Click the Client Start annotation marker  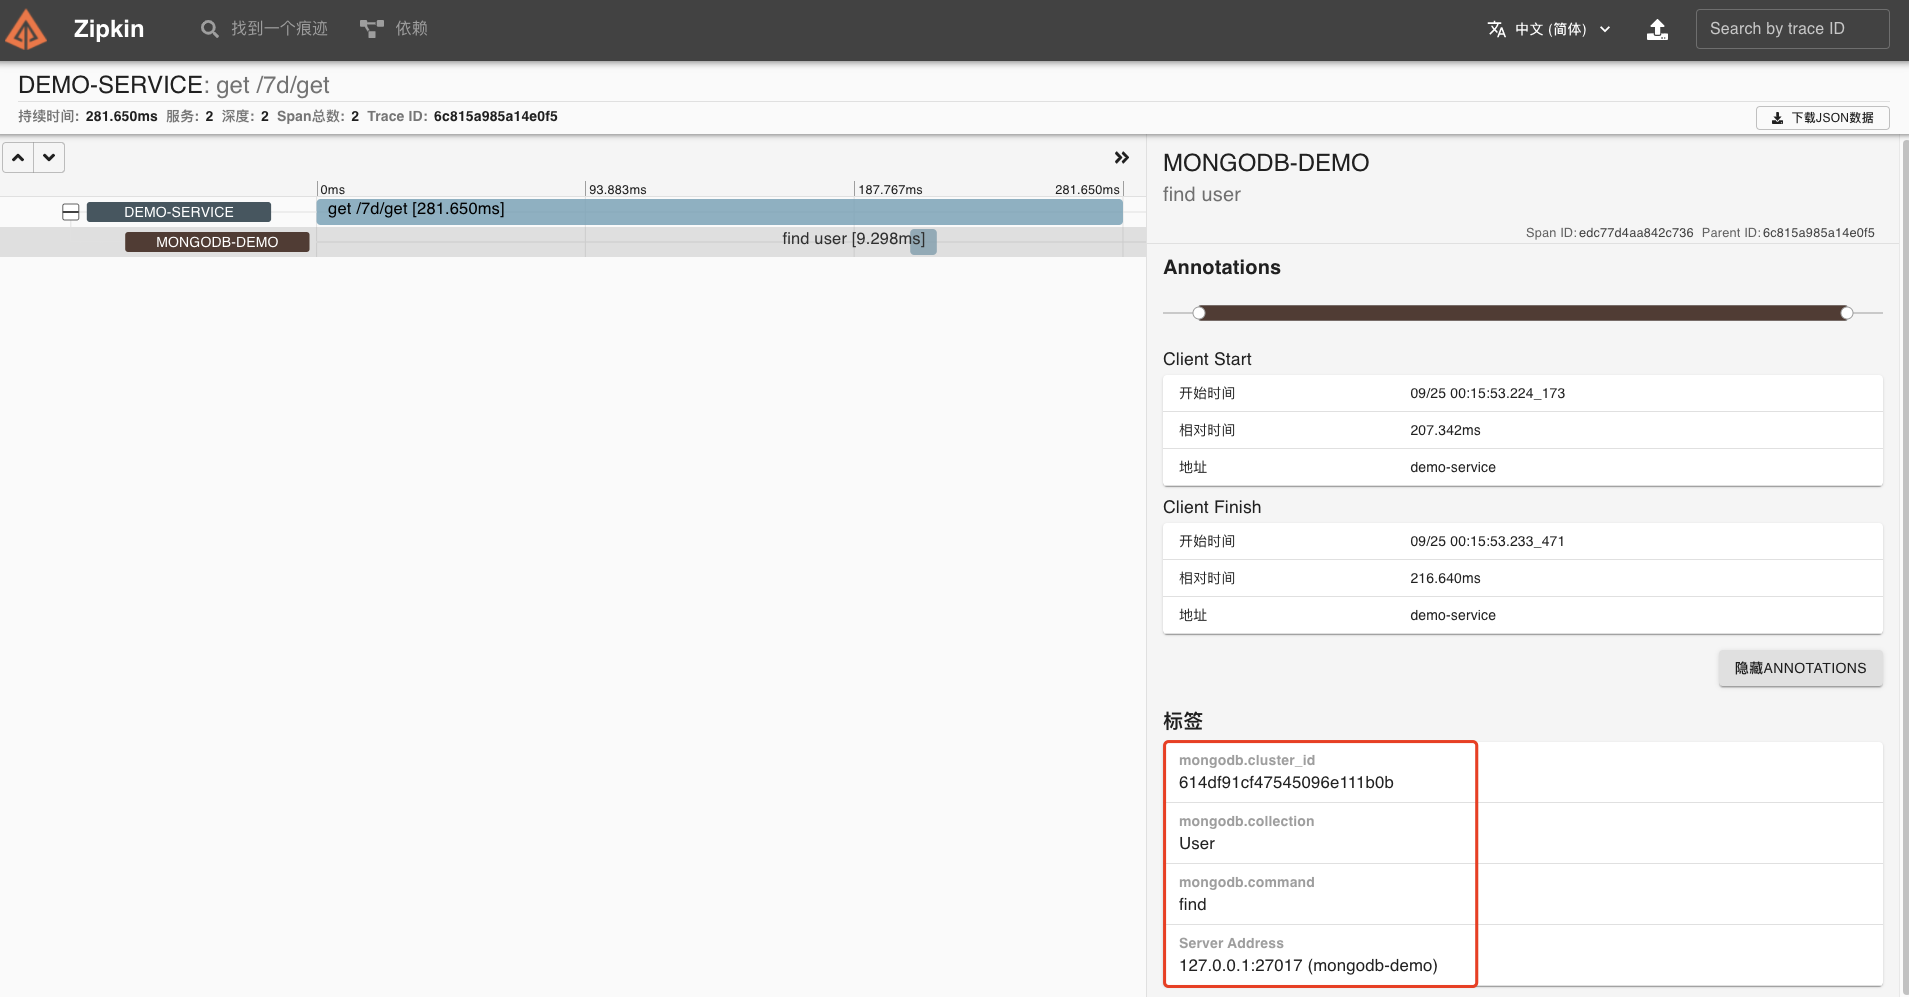click(1199, 313)
